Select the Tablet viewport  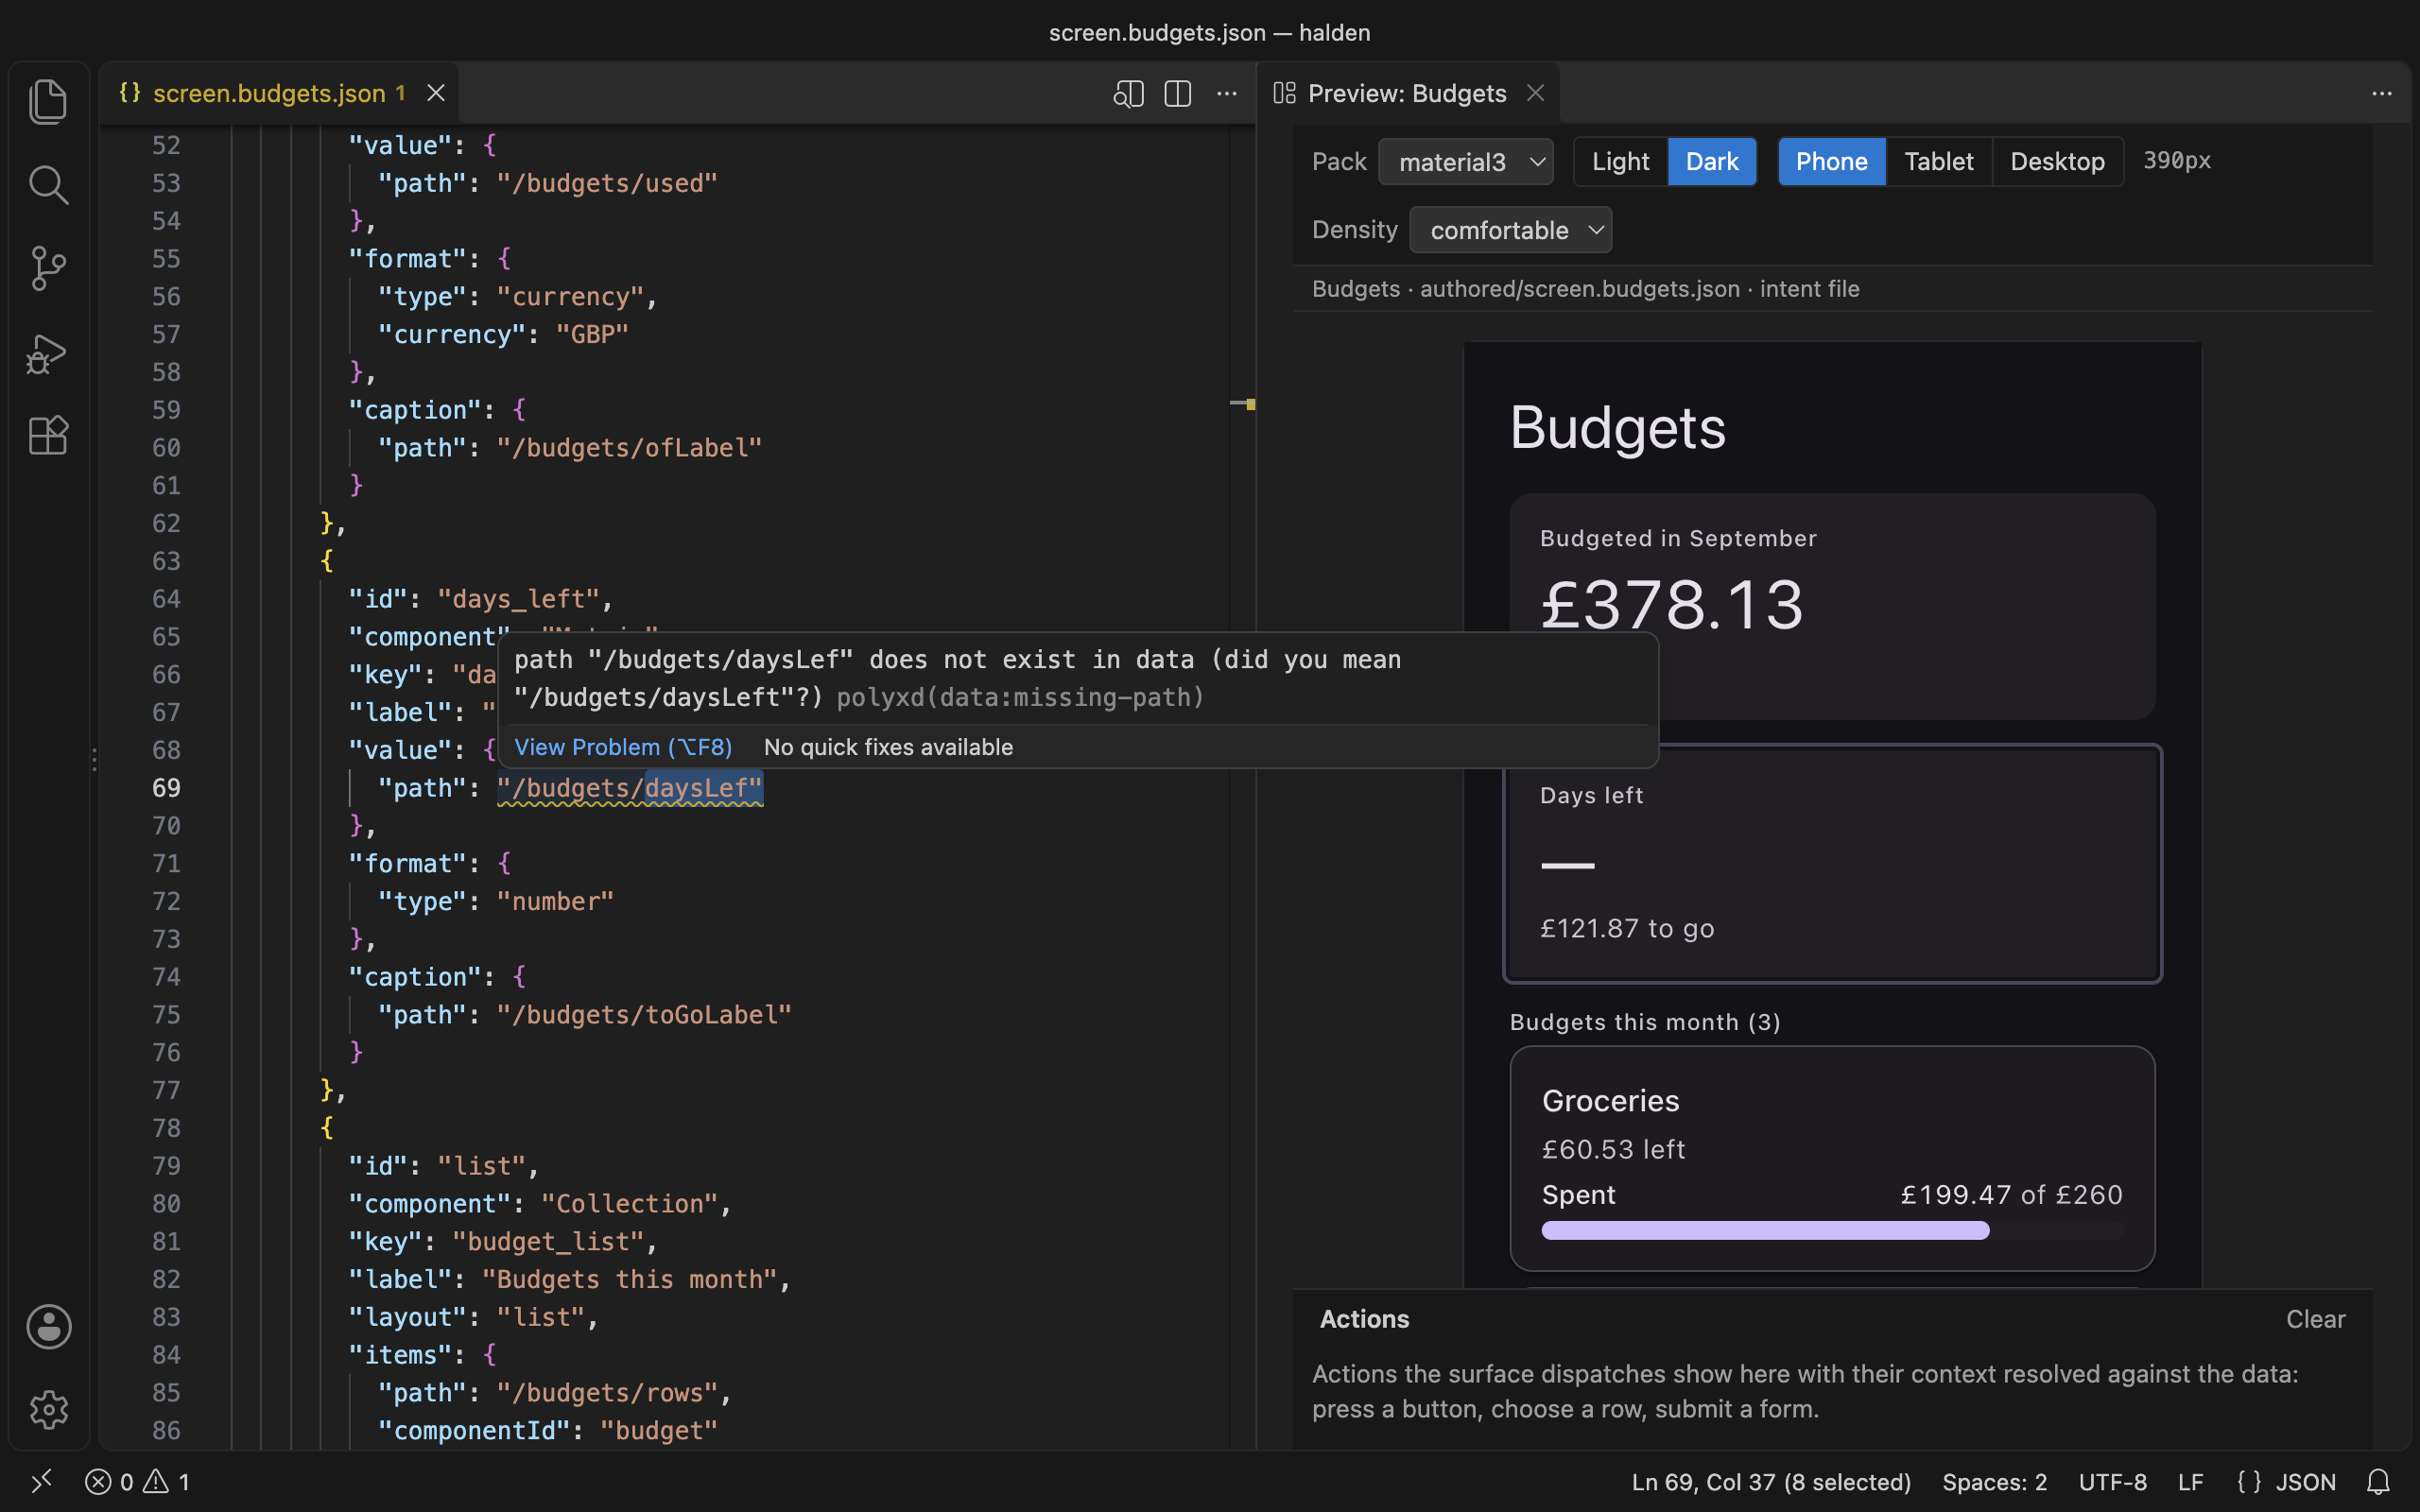1938,161
